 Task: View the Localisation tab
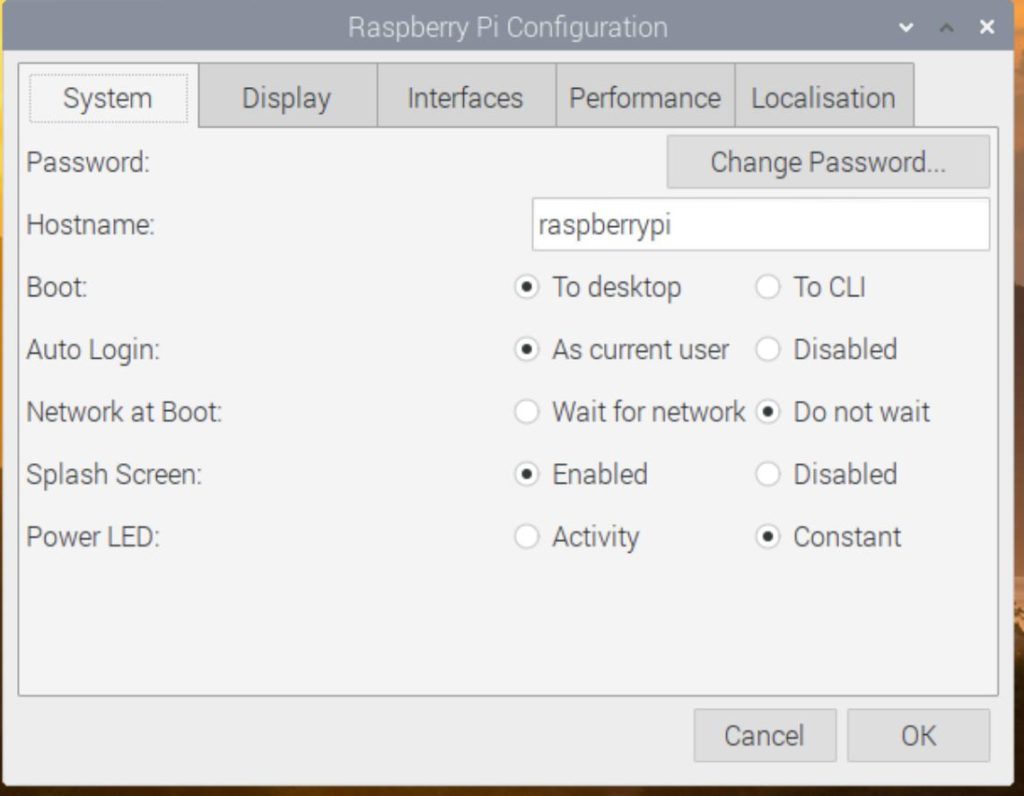click(x=824, y=97)
